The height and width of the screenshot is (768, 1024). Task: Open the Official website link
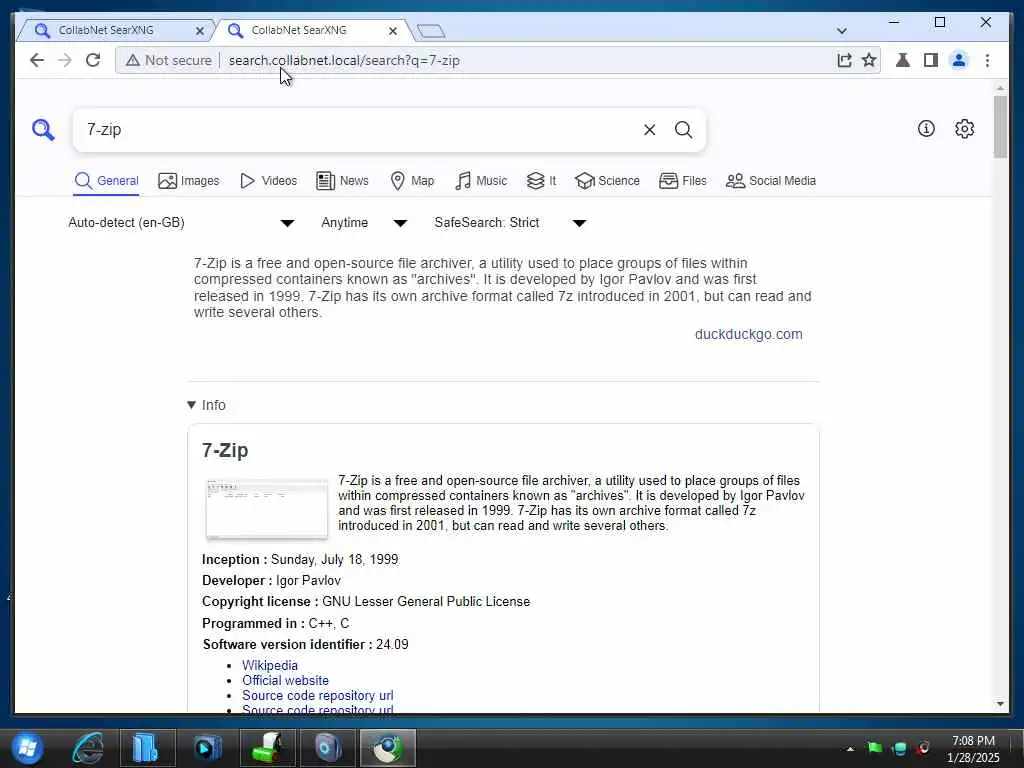point(285,680)
